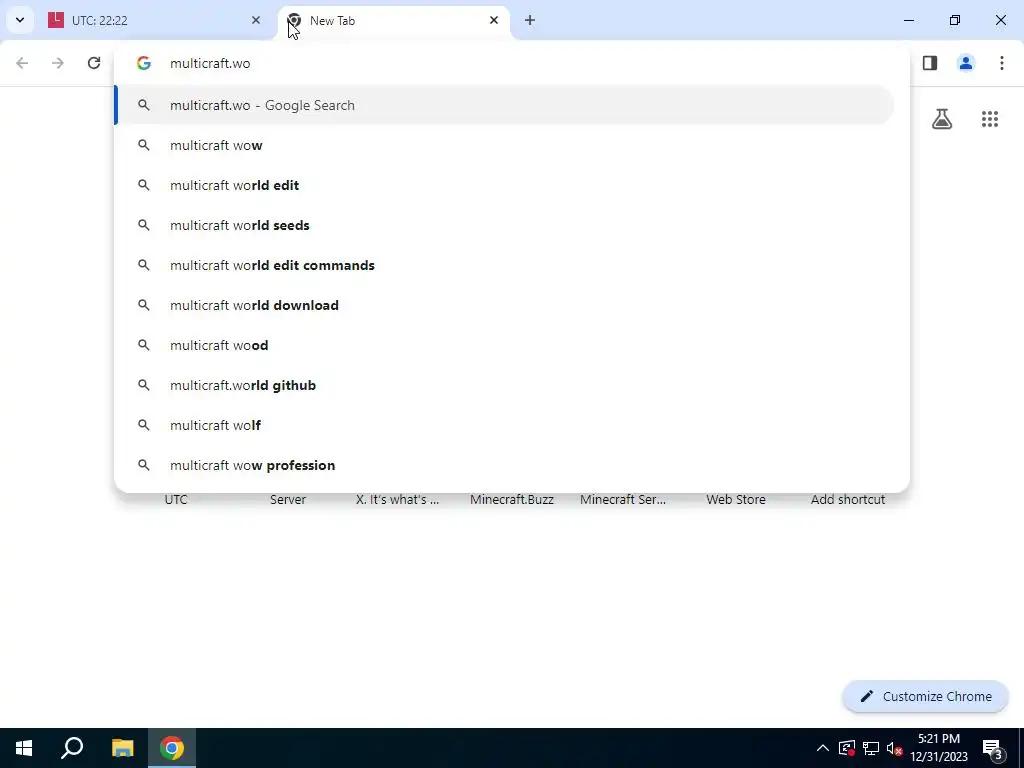Choose suggestion multicraft wood
Image resolution: width=1024 pixels, height=768 pixels.
point(504,345)
